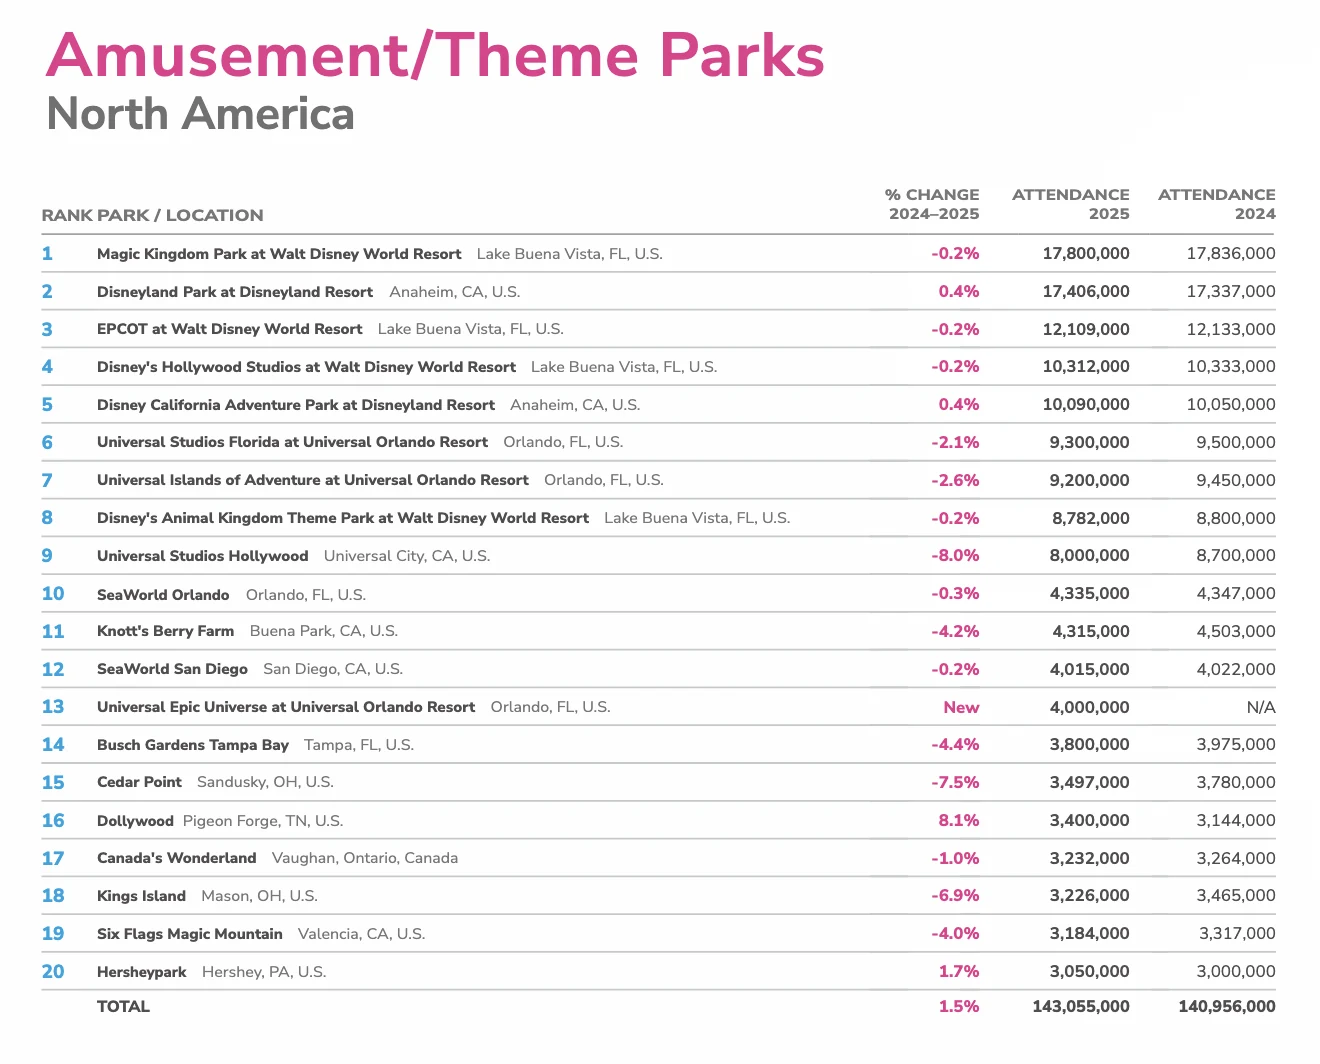The width and height of the screenshot is (1320, 1064).
Task: Select the "ATTENDANCE 2025" column header
Action: tap(1071, 204)
